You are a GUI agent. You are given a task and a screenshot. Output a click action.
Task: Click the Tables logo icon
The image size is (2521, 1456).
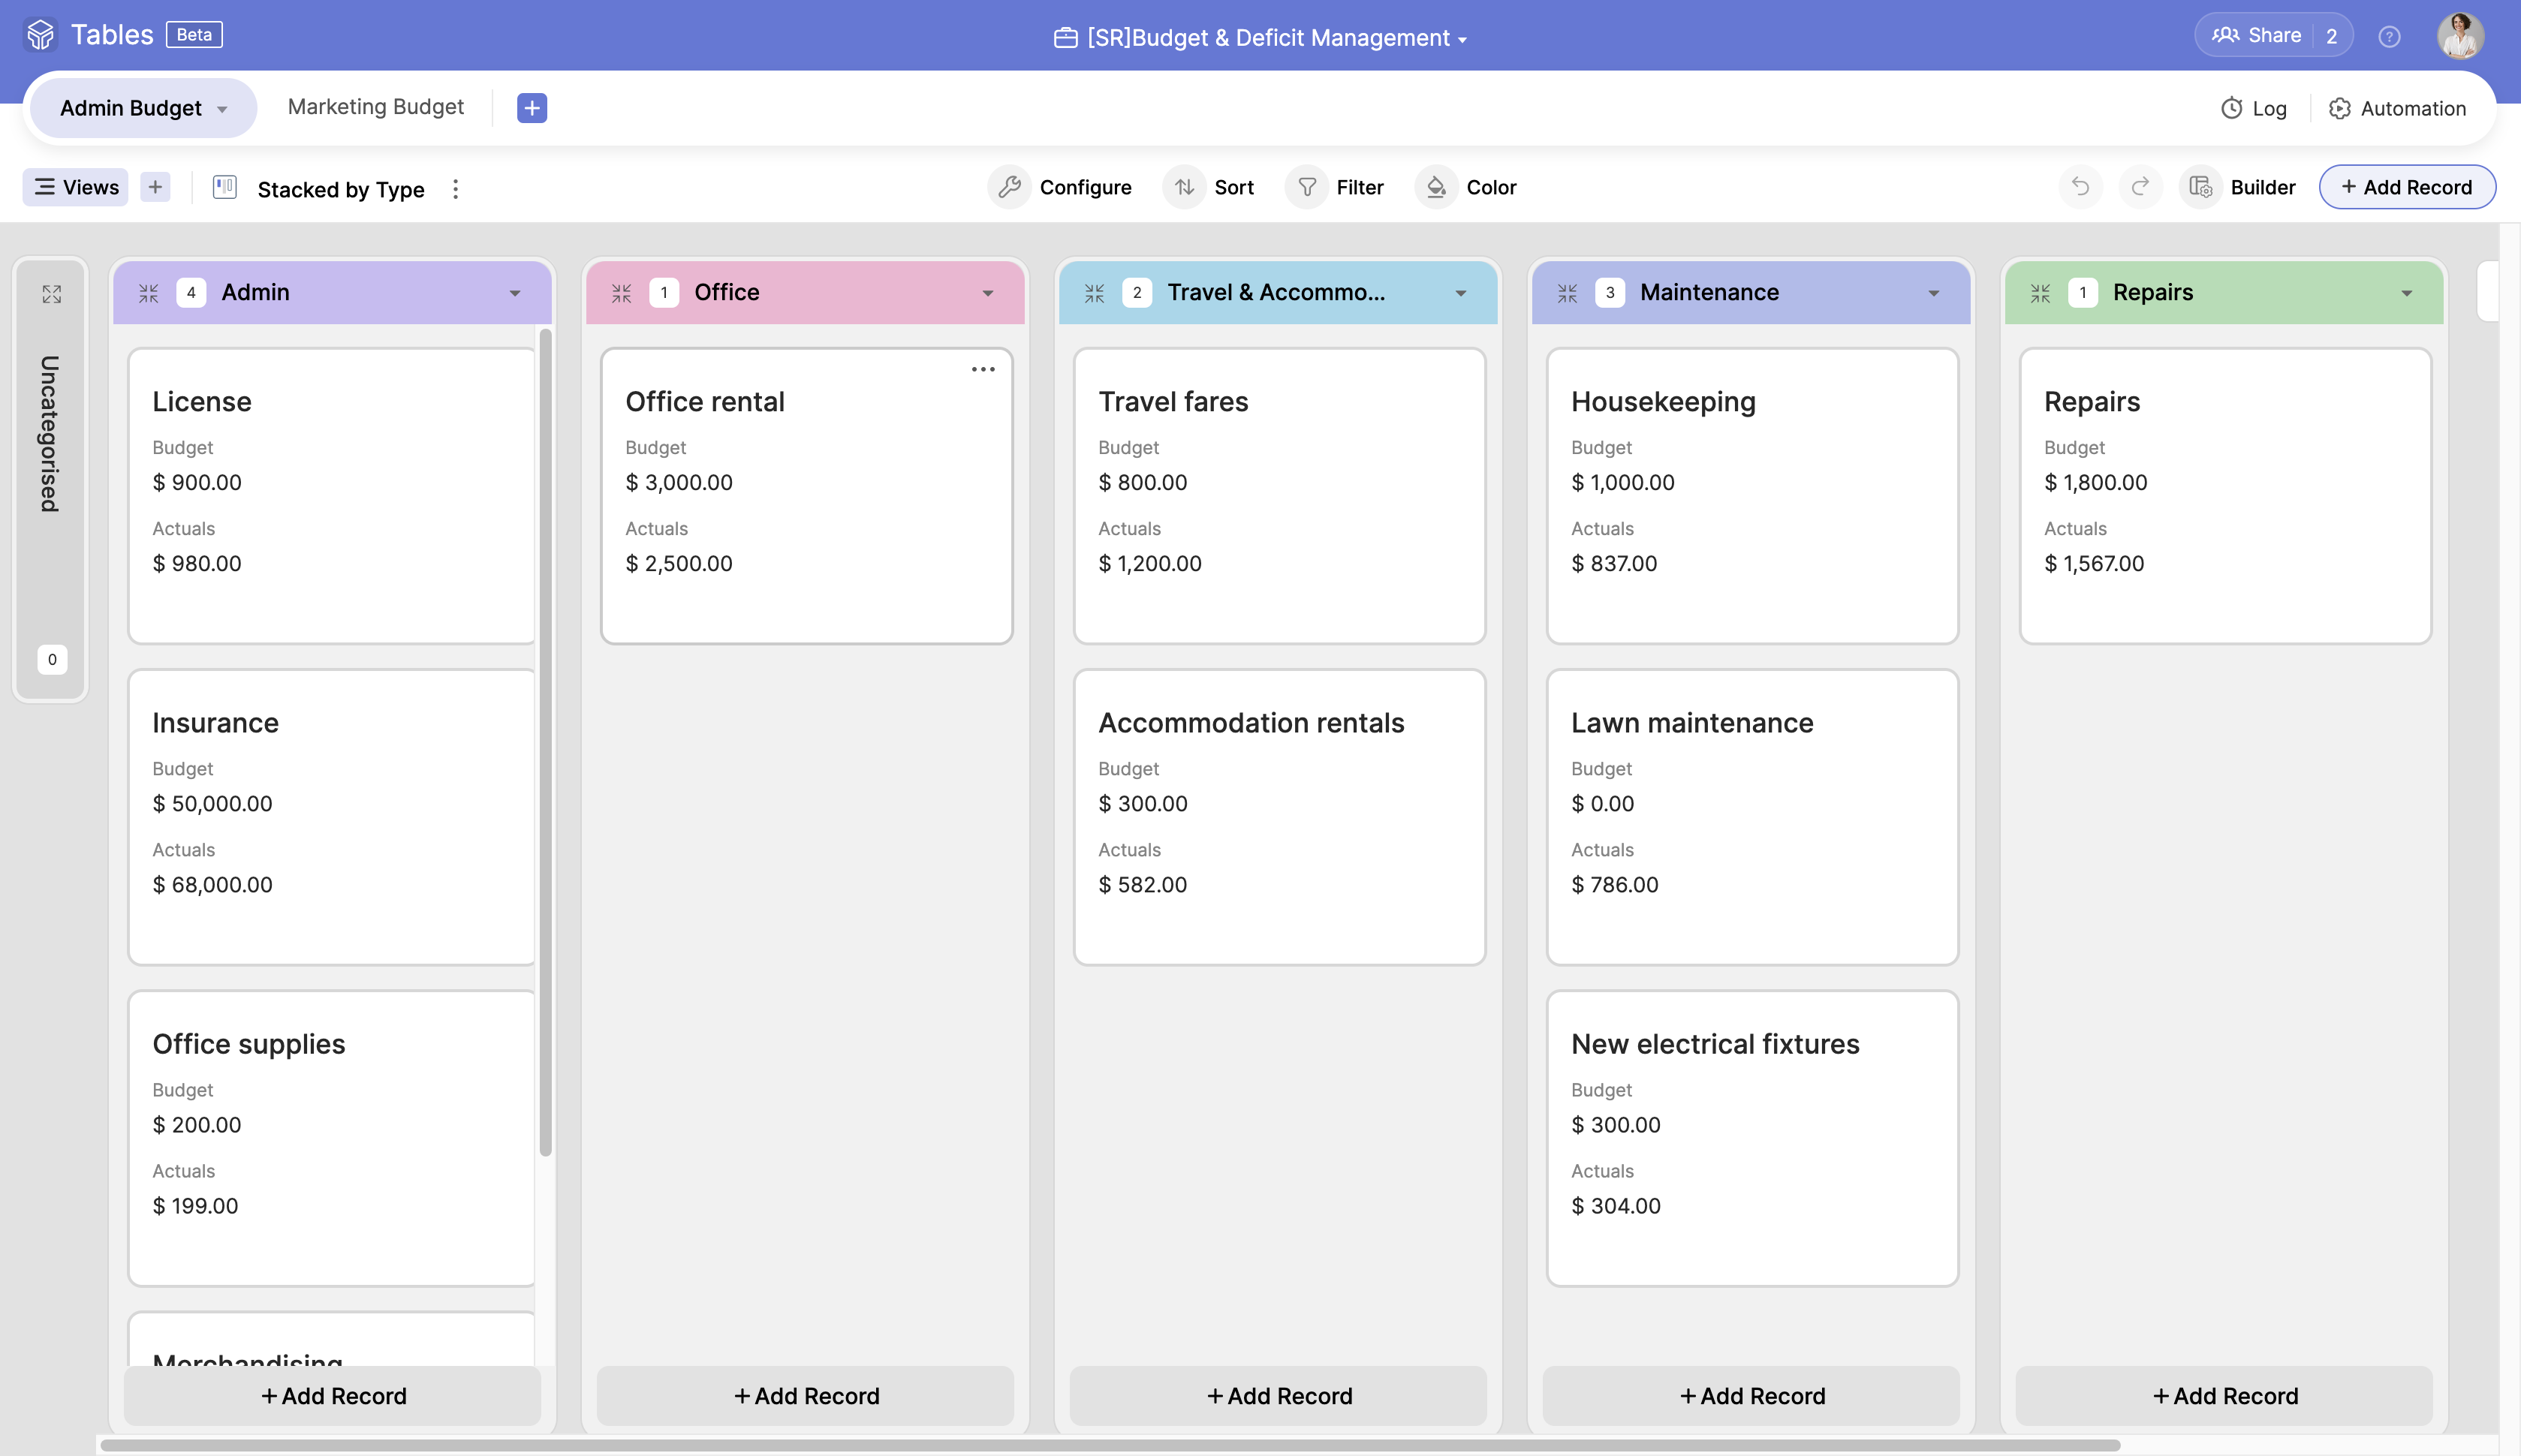[x=40, y=35]
